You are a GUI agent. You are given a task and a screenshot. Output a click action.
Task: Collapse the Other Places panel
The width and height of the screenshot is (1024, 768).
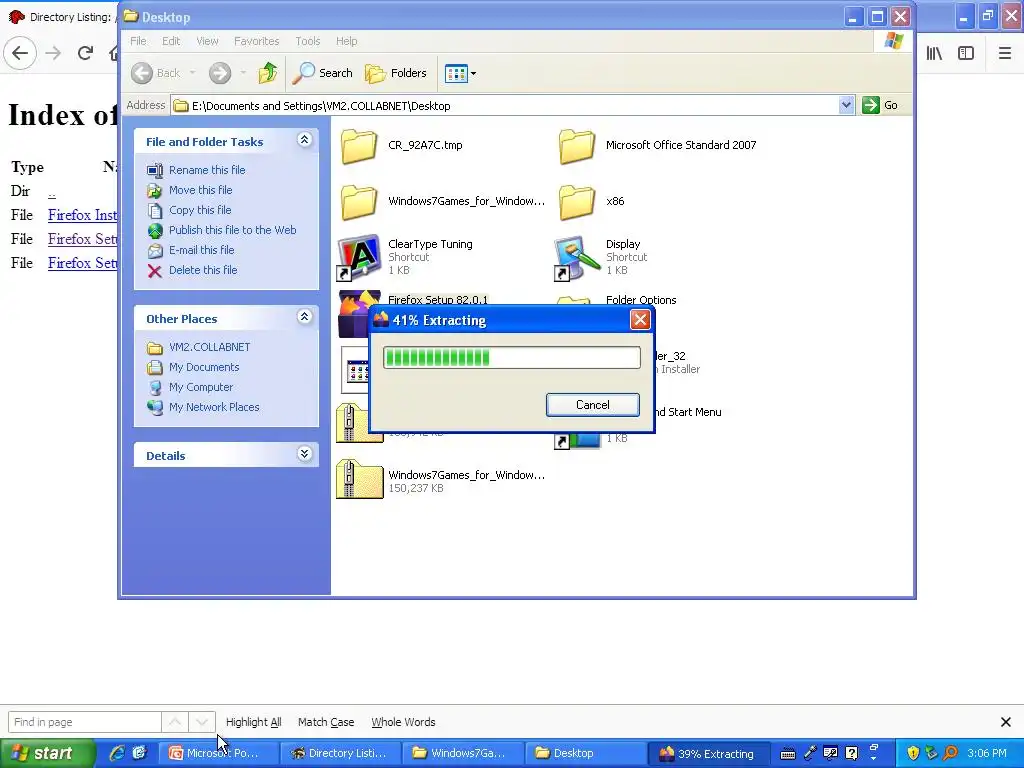(304, 317)
